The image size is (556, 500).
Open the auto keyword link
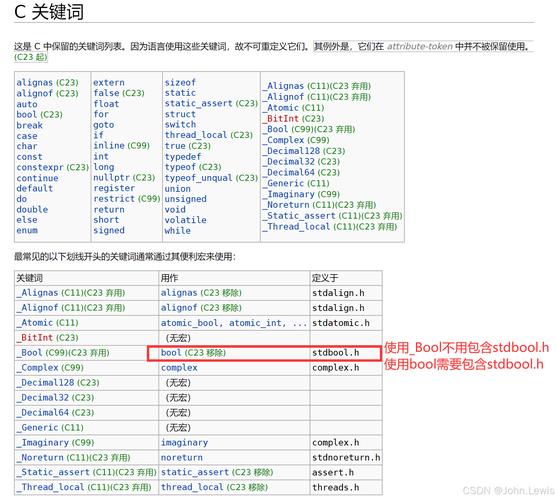coord(27,104)
